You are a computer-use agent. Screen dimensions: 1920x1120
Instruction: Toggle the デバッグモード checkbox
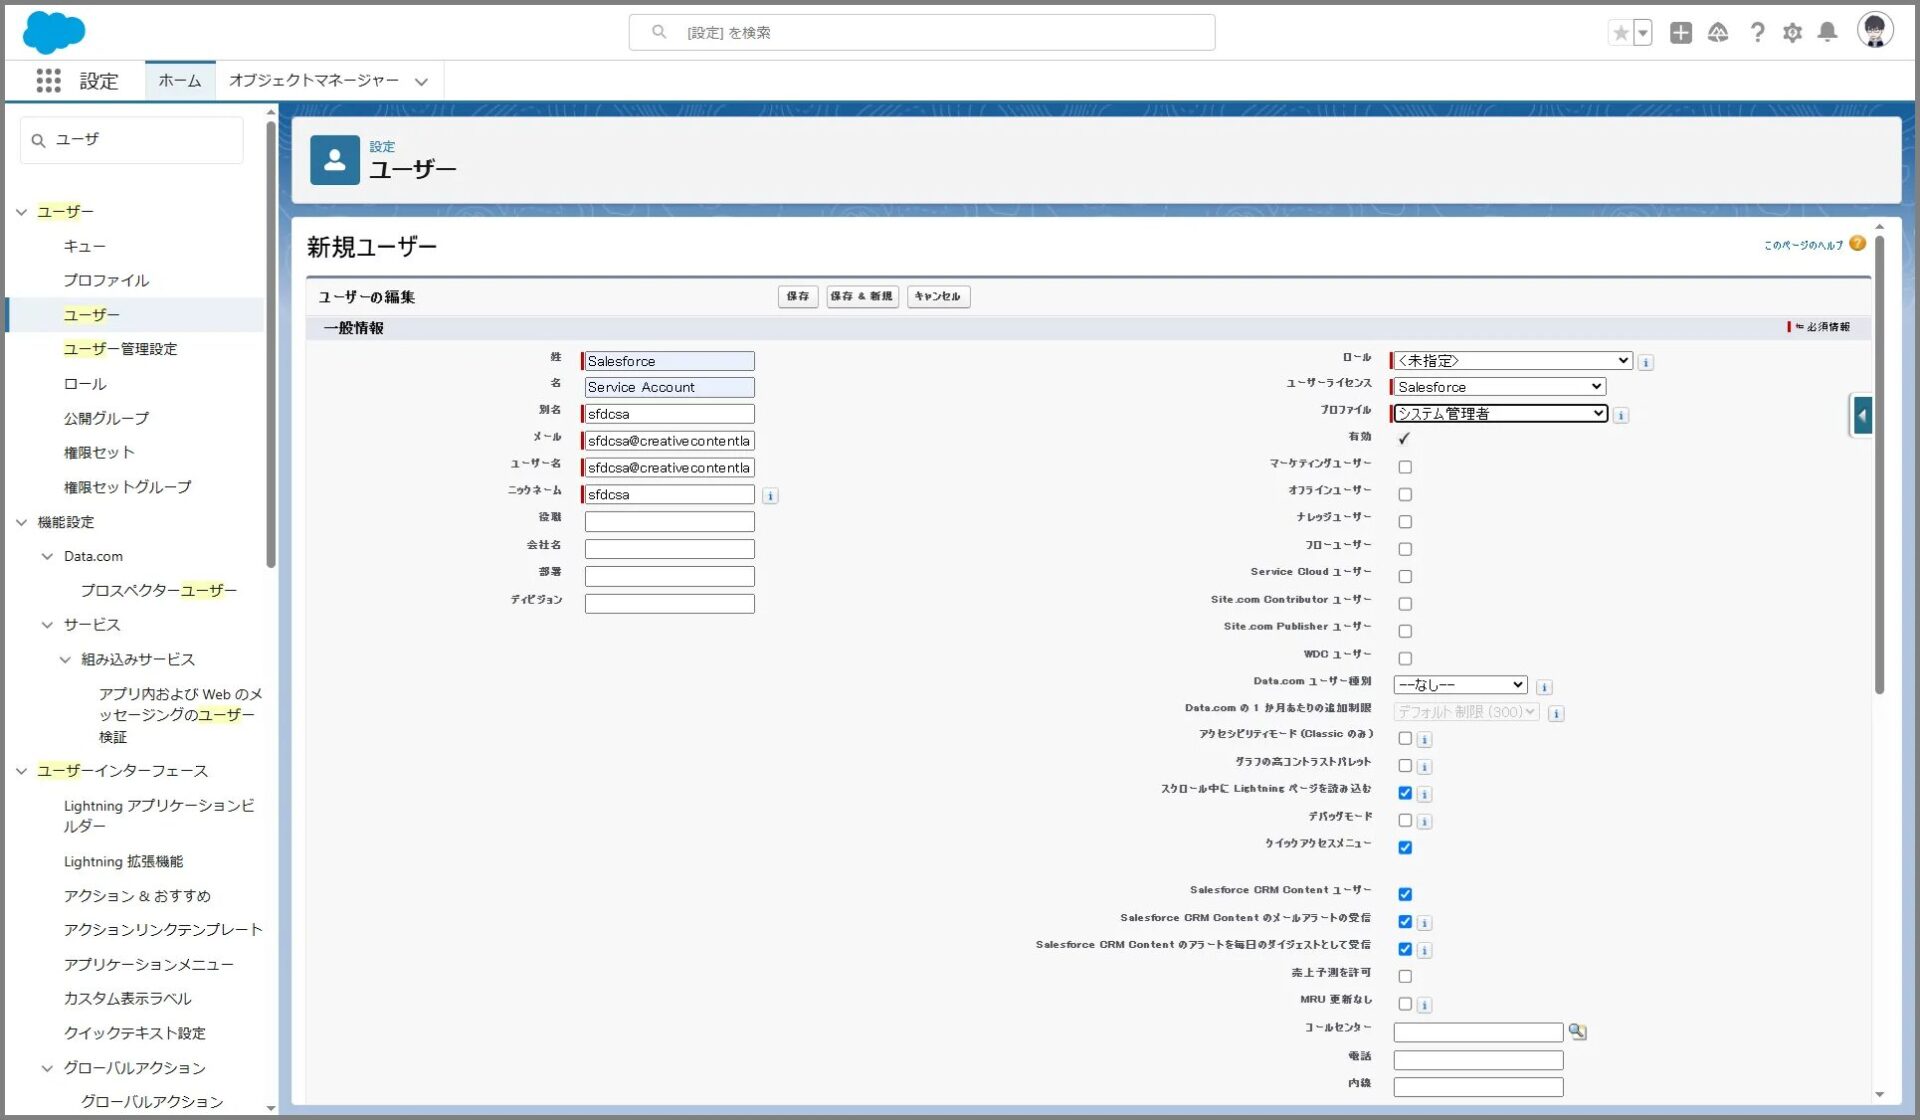1405,820
